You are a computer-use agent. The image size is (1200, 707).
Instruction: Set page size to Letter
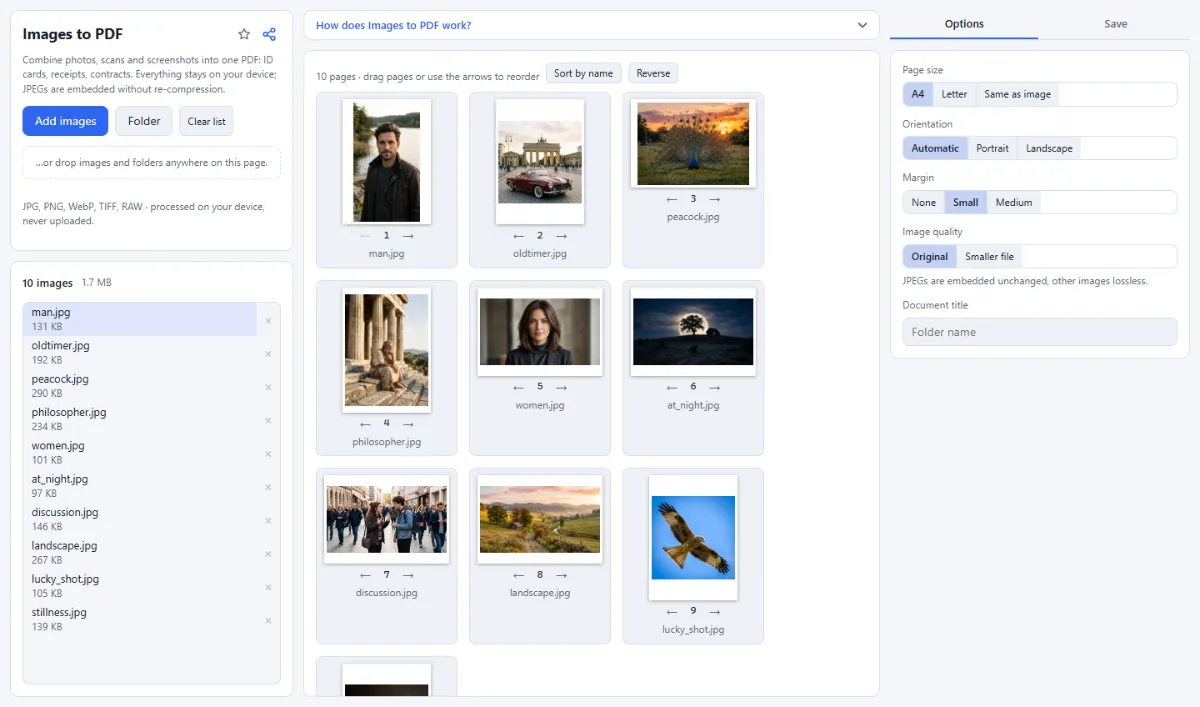click(954, 94)
